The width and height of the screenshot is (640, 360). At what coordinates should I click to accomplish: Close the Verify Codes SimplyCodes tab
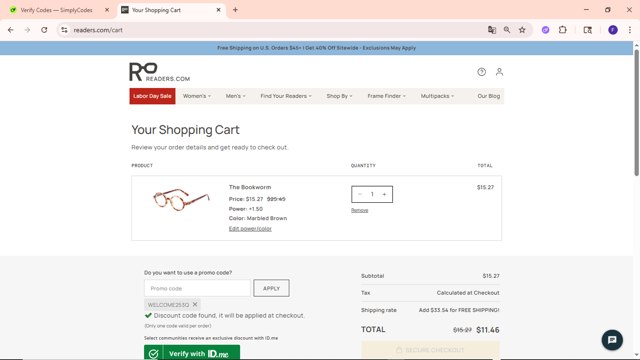(107, 10)
